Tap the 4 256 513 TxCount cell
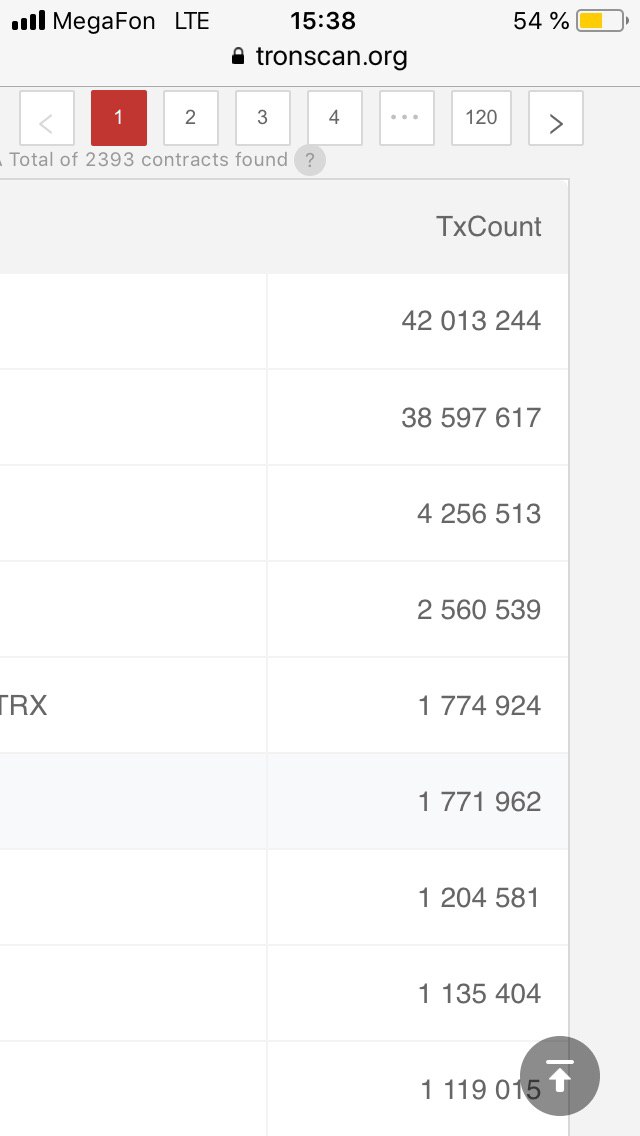The height and width of the screenshot is (1136, 640). 418,514
